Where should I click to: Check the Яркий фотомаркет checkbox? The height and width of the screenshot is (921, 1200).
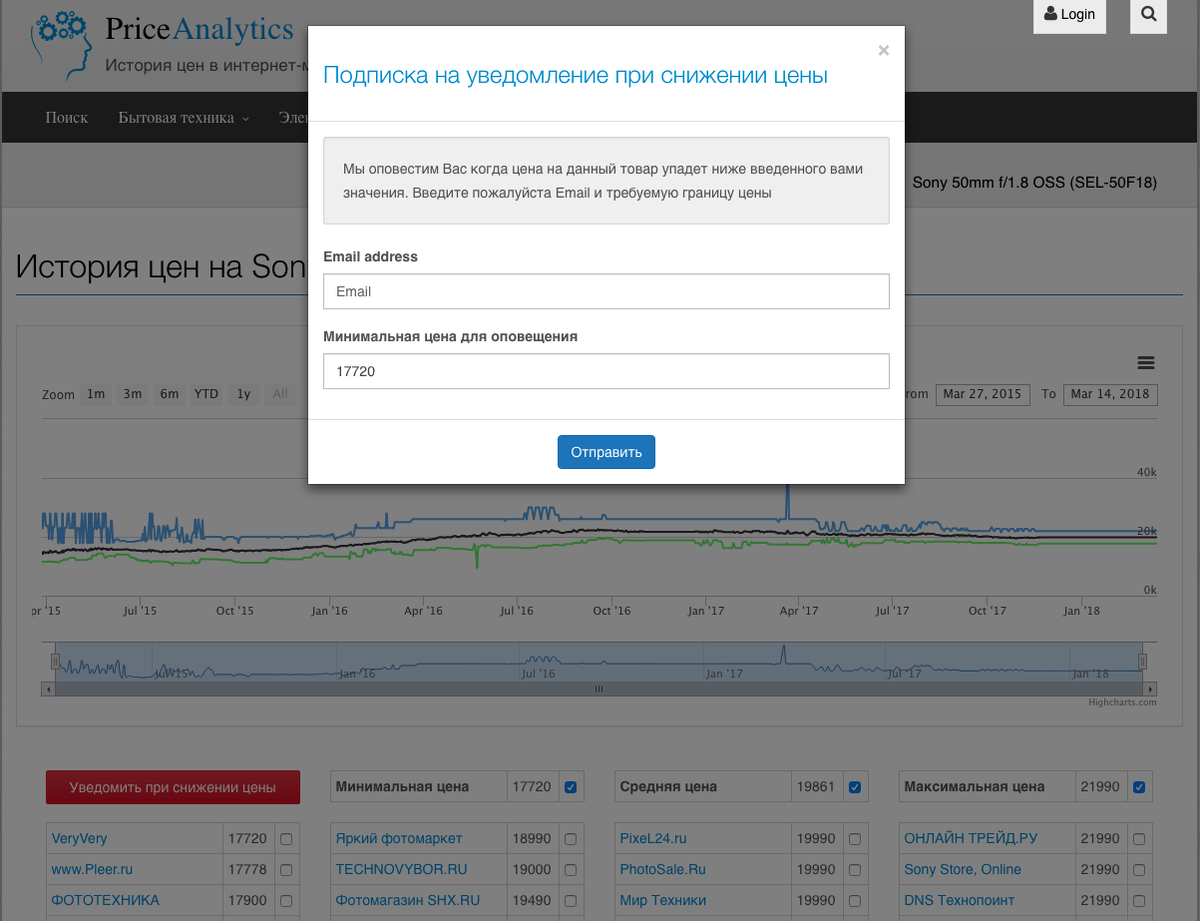click(x=571, y=839)
